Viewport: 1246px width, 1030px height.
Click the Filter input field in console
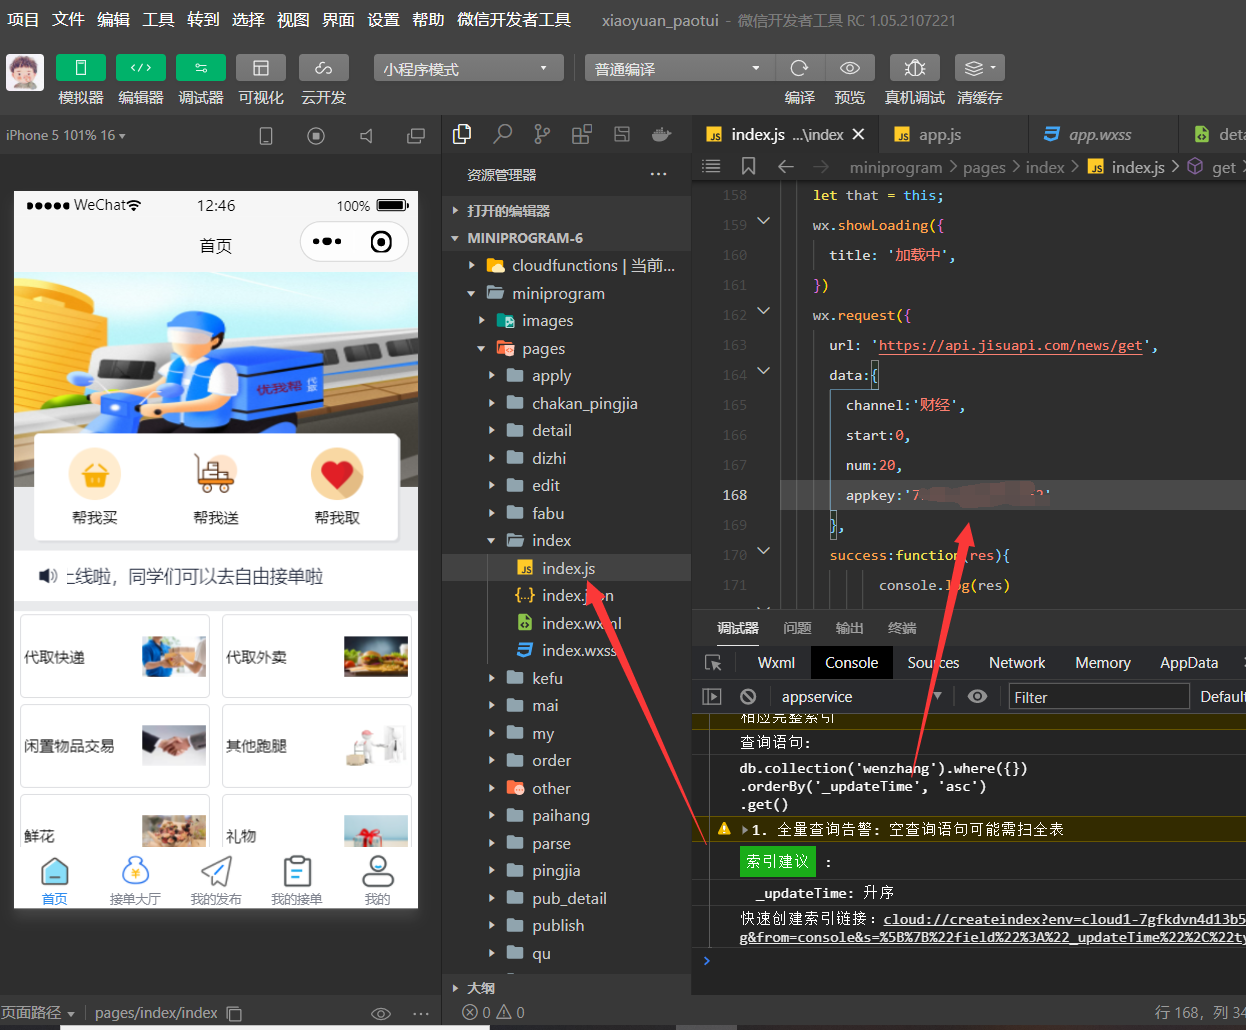tap(1098, 696)
